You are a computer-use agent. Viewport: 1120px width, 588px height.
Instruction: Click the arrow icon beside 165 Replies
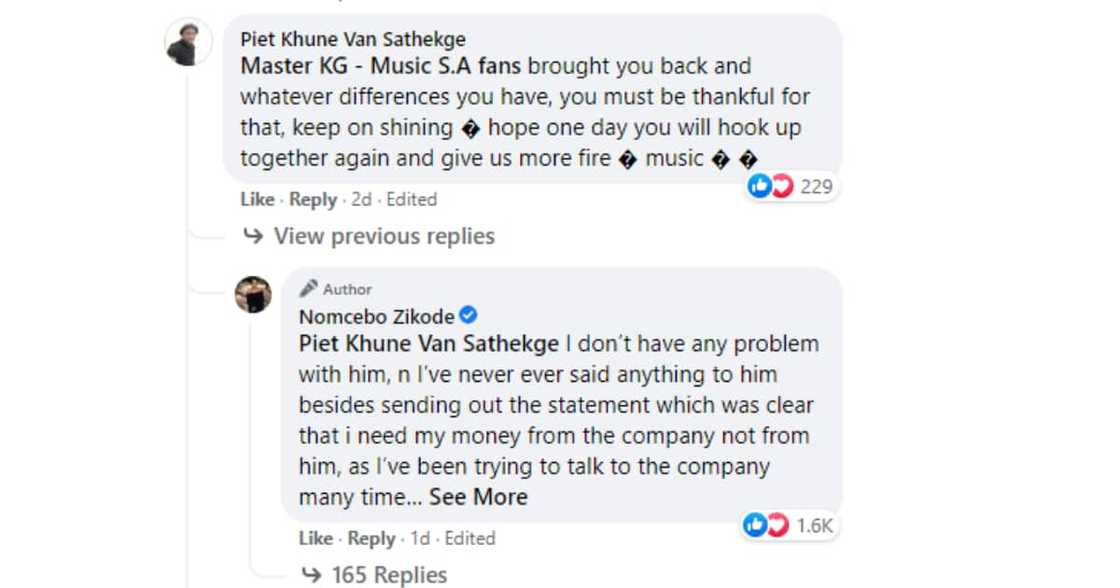312,575
